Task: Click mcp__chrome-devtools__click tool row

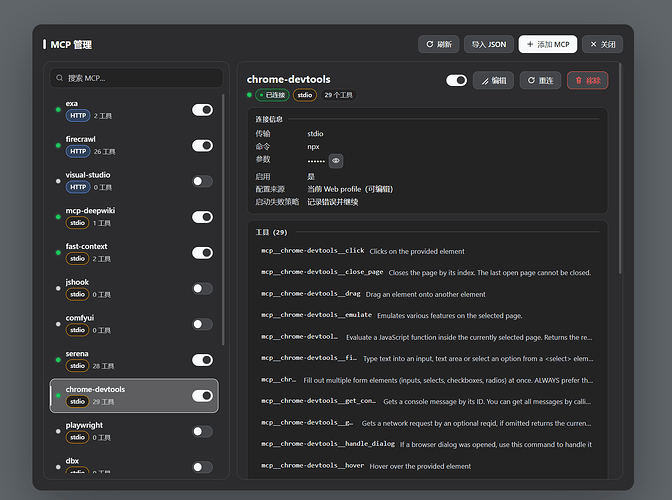Action: (427, 251)
